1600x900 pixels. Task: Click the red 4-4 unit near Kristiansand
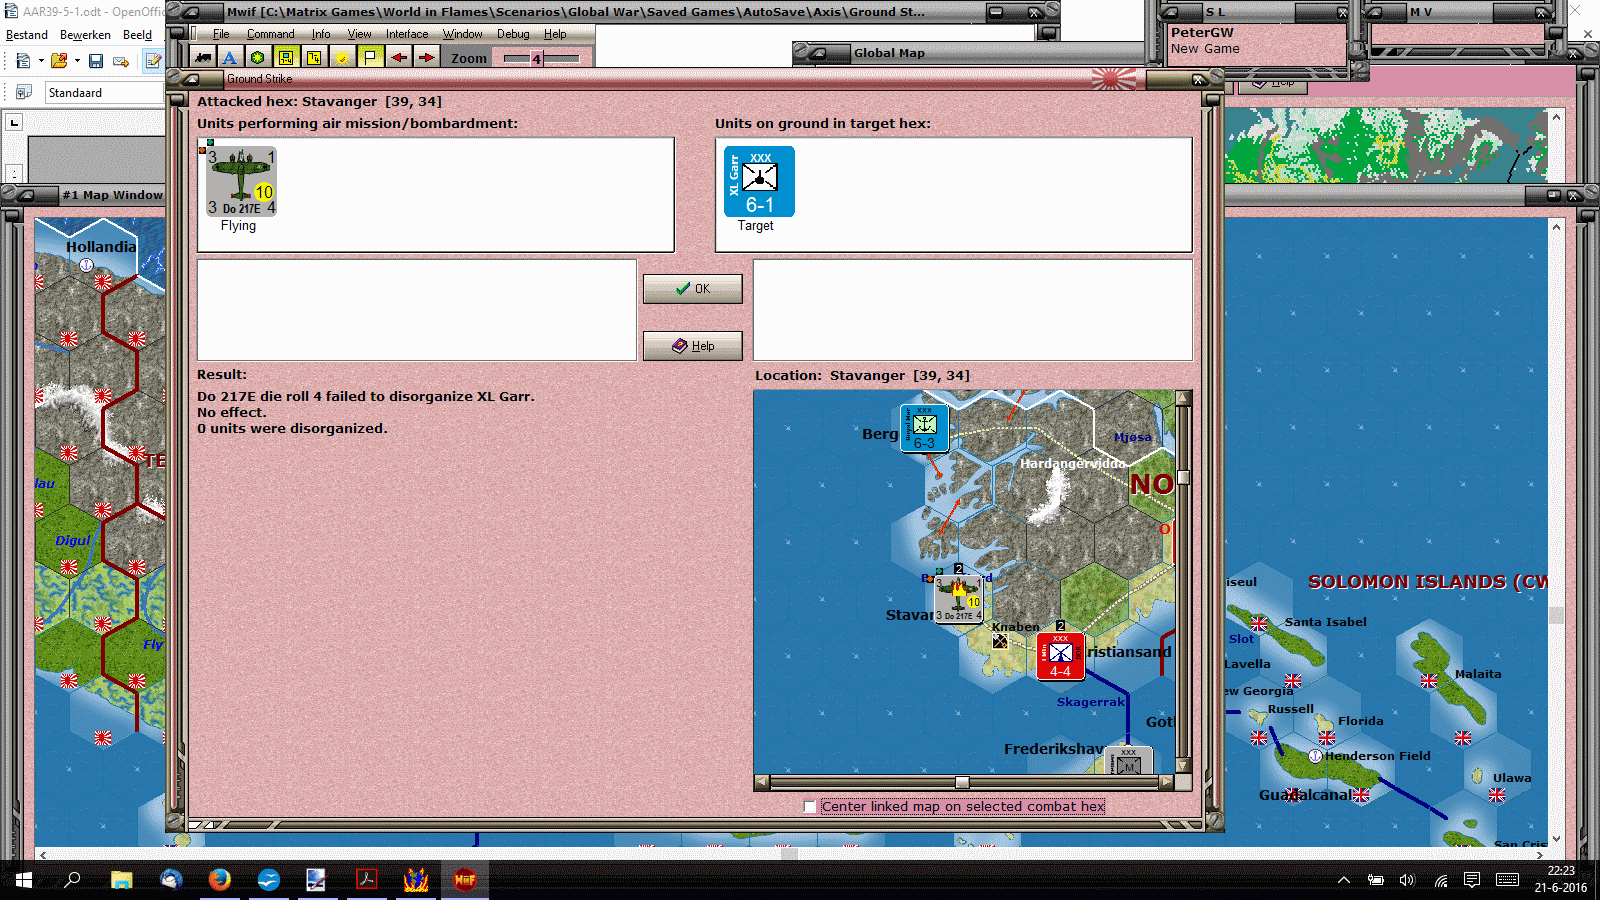coord(1060,656)
